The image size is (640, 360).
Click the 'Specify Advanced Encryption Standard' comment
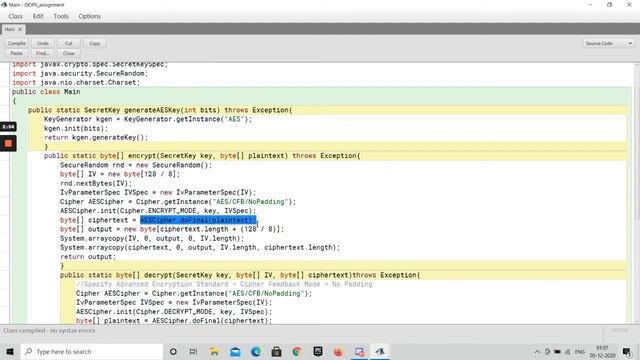tap(224, 284)
